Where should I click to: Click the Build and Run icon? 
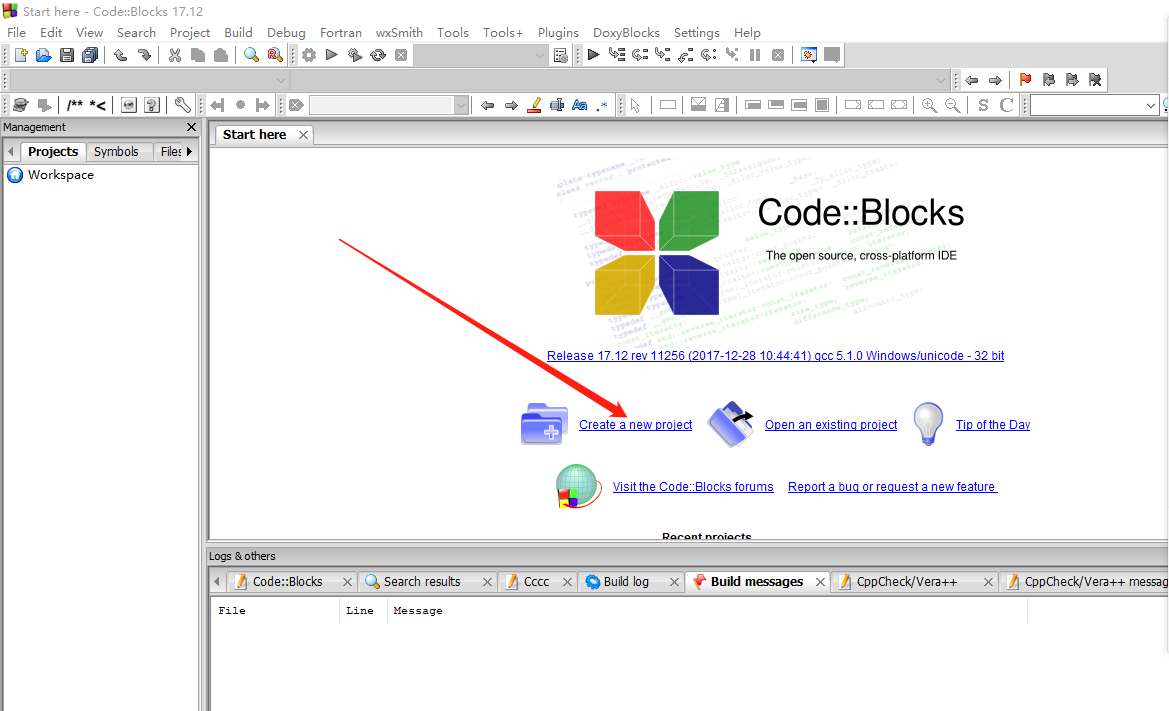(355, 55)
